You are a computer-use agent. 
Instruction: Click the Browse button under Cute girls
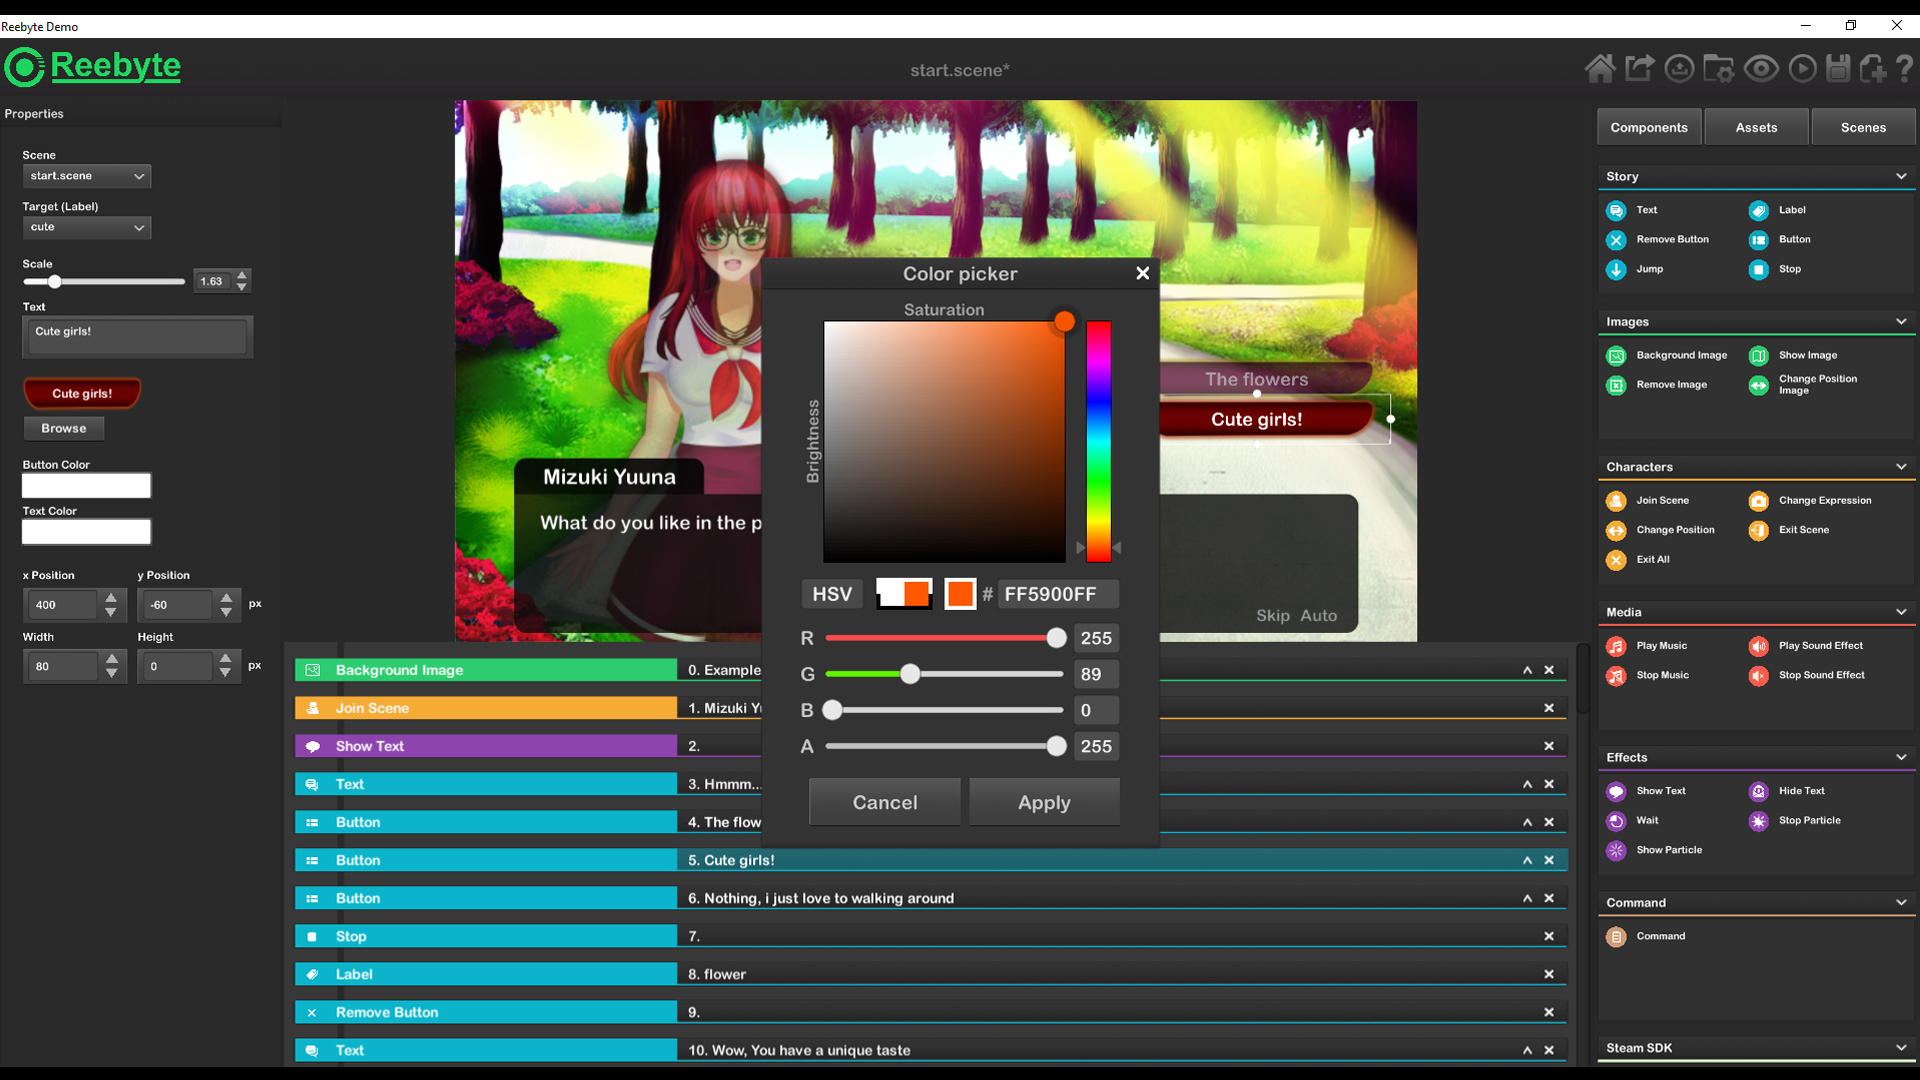[63, 428]
